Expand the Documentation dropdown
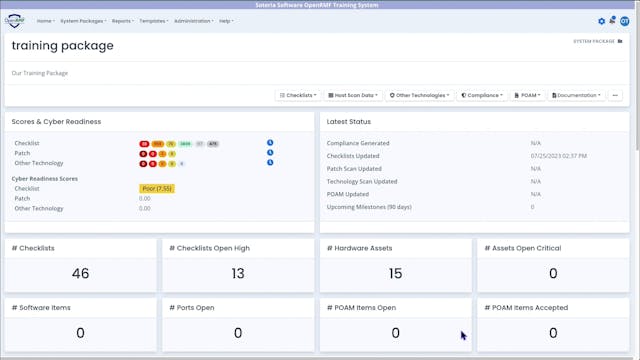This screenshot has height=360, width=640. [576, 95]
